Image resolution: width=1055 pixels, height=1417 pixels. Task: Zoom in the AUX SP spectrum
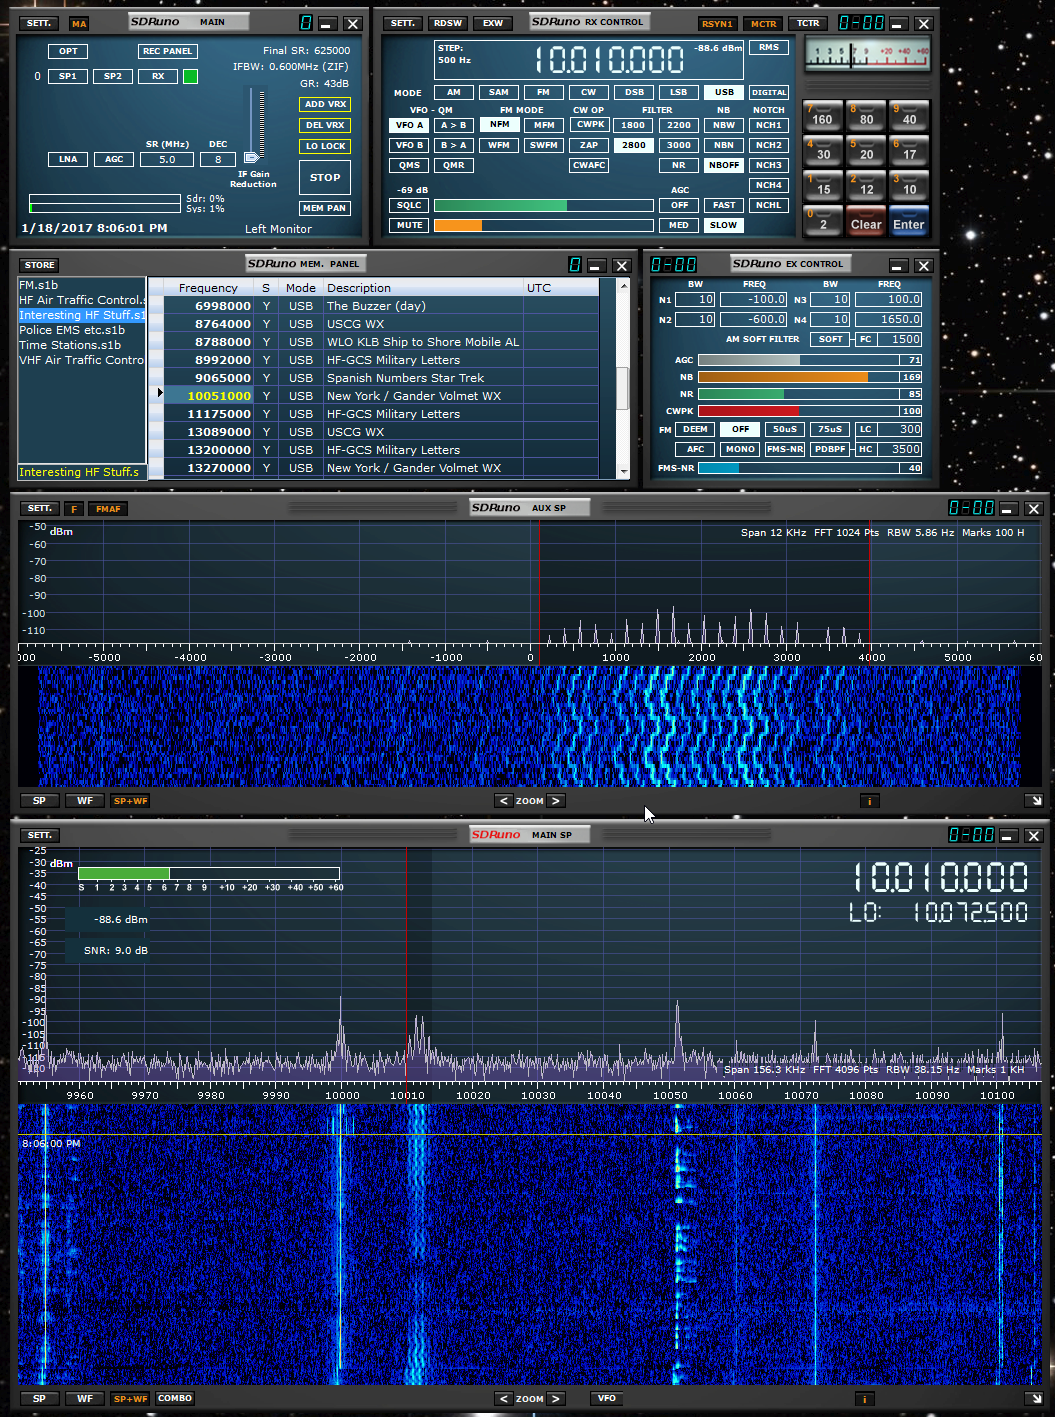coord(556,801)
